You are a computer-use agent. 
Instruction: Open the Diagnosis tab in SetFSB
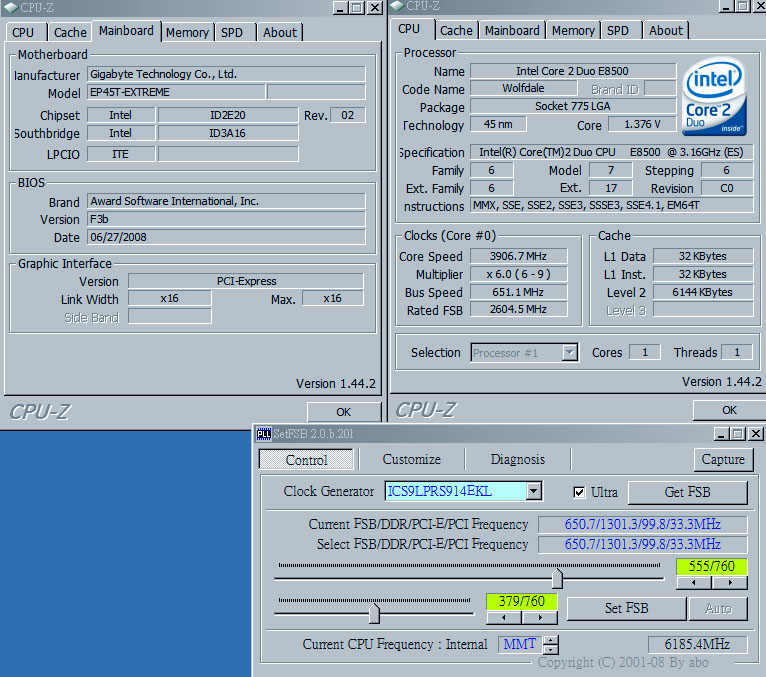coord(518,459)
